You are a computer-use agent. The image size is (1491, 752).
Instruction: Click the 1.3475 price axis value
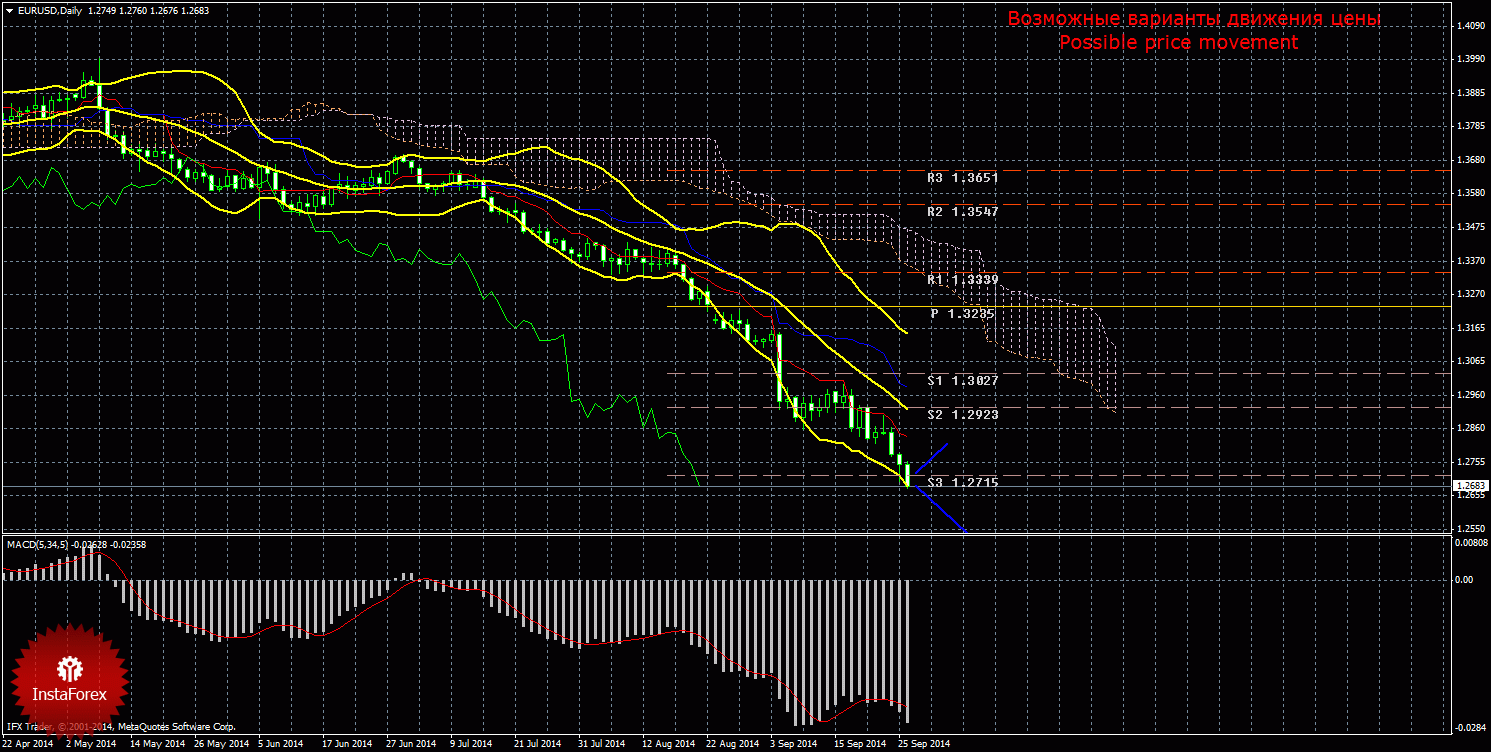click(1469, 228)
